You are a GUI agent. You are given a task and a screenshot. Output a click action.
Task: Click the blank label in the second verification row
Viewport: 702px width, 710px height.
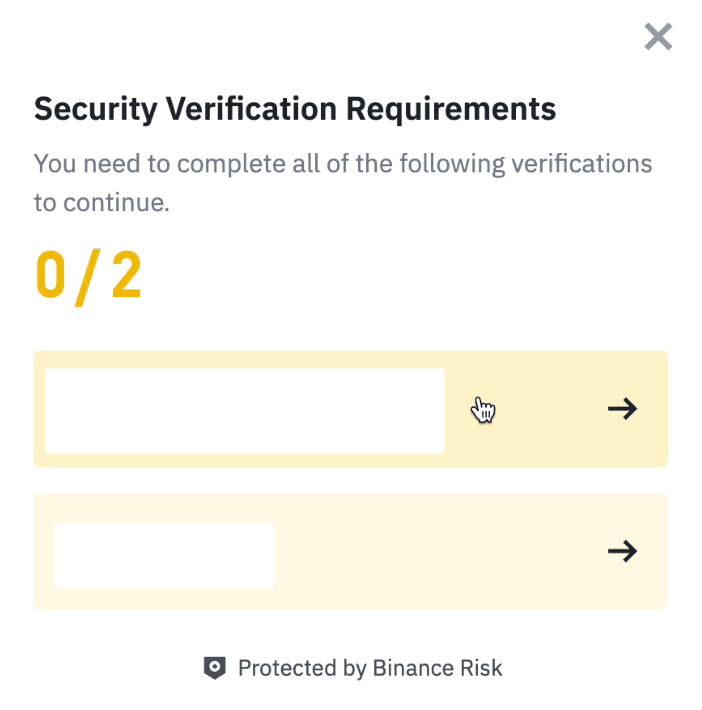tap(163, 555)
